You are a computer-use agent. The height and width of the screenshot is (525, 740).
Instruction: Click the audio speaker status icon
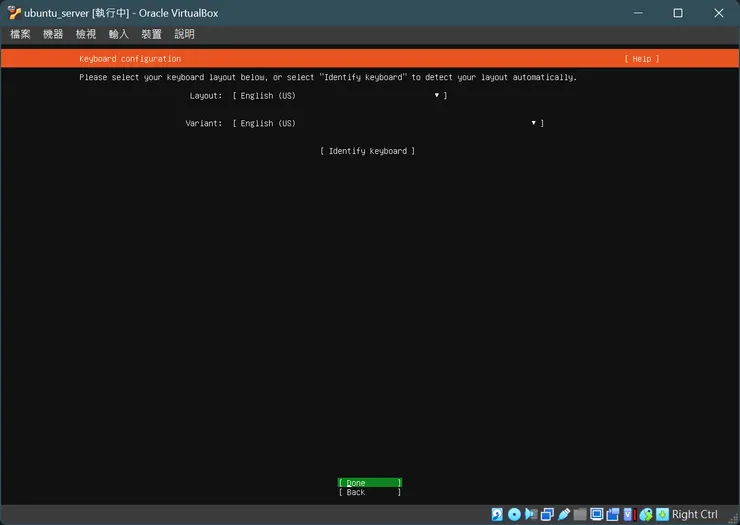coord(531,514)
